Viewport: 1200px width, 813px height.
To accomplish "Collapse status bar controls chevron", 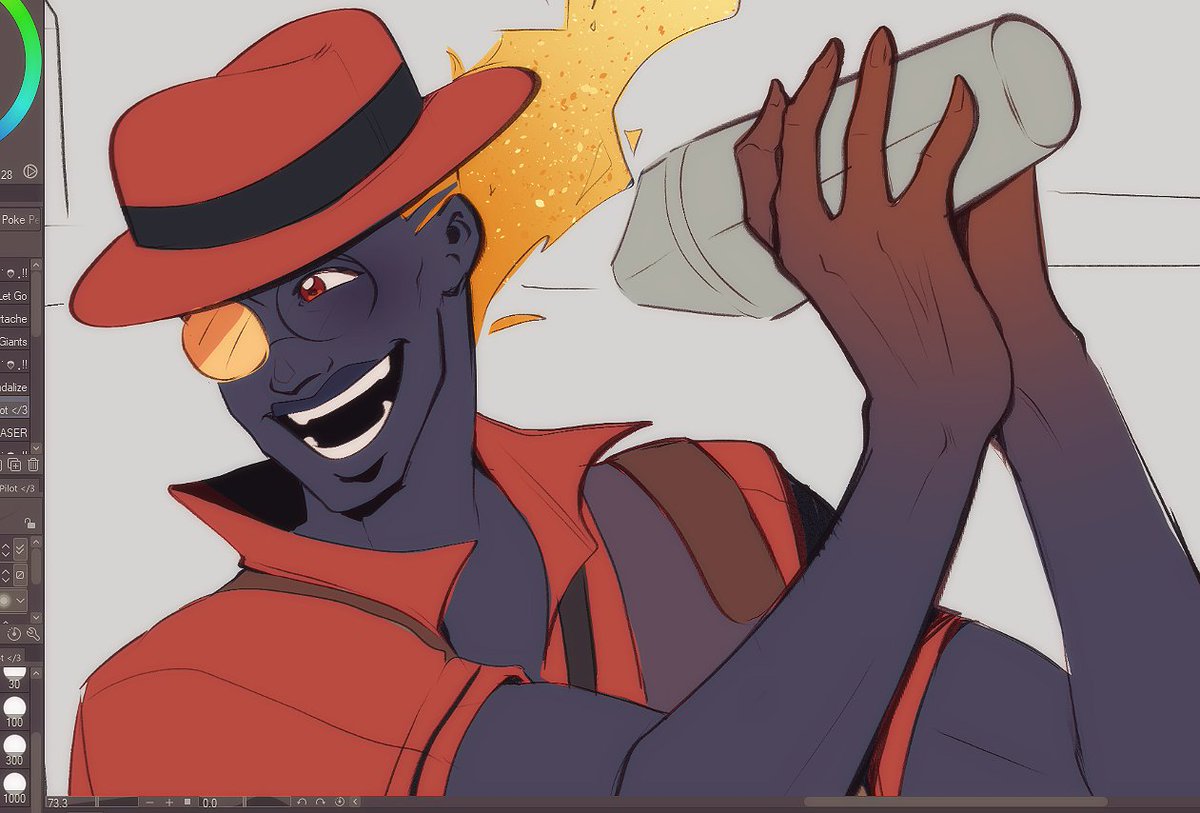I will [x=355, y=802].
